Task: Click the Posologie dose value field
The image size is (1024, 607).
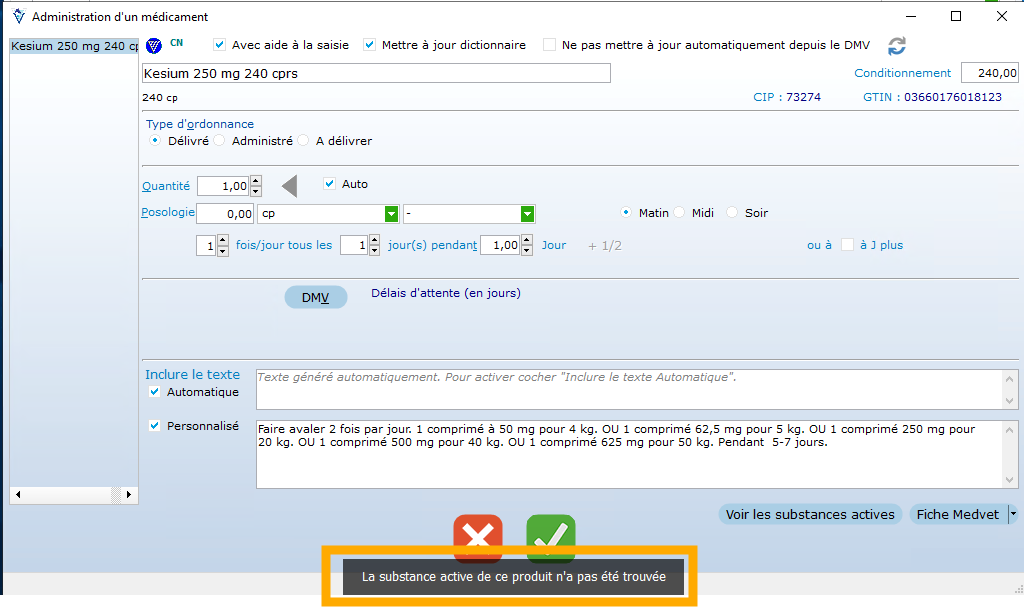Action: (x=225, y=214)
